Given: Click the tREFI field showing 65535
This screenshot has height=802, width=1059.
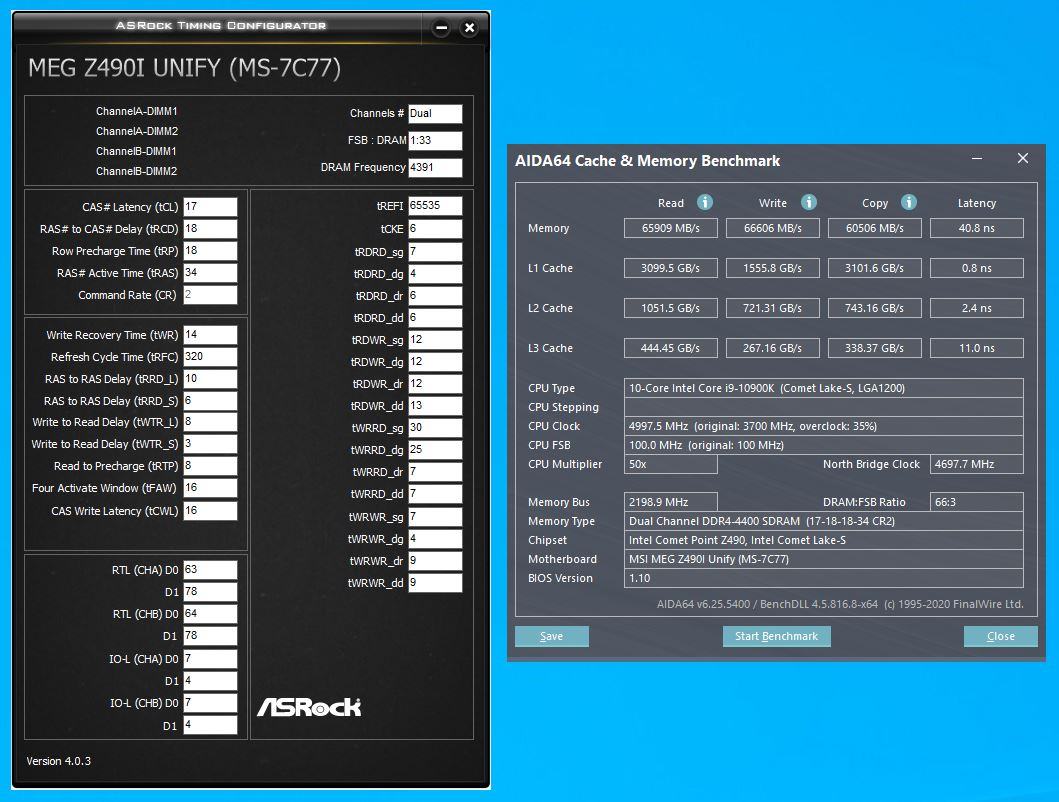Looking at the screenshot, I should pyautogui.click(x=435, y=206).
